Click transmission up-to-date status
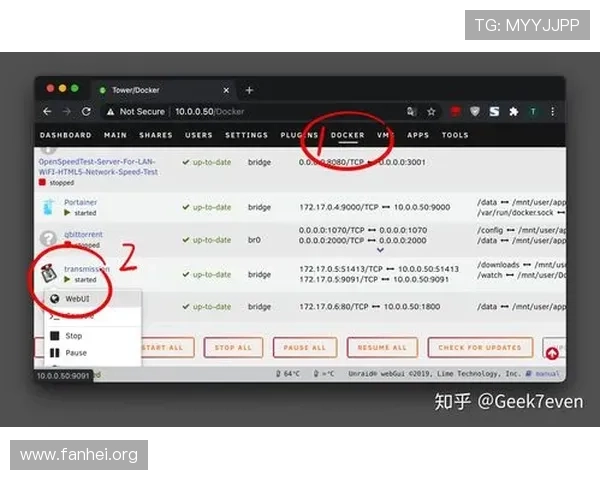Viewport: 600px width, 480px height. pyautogui.click(x=207, y=274)
